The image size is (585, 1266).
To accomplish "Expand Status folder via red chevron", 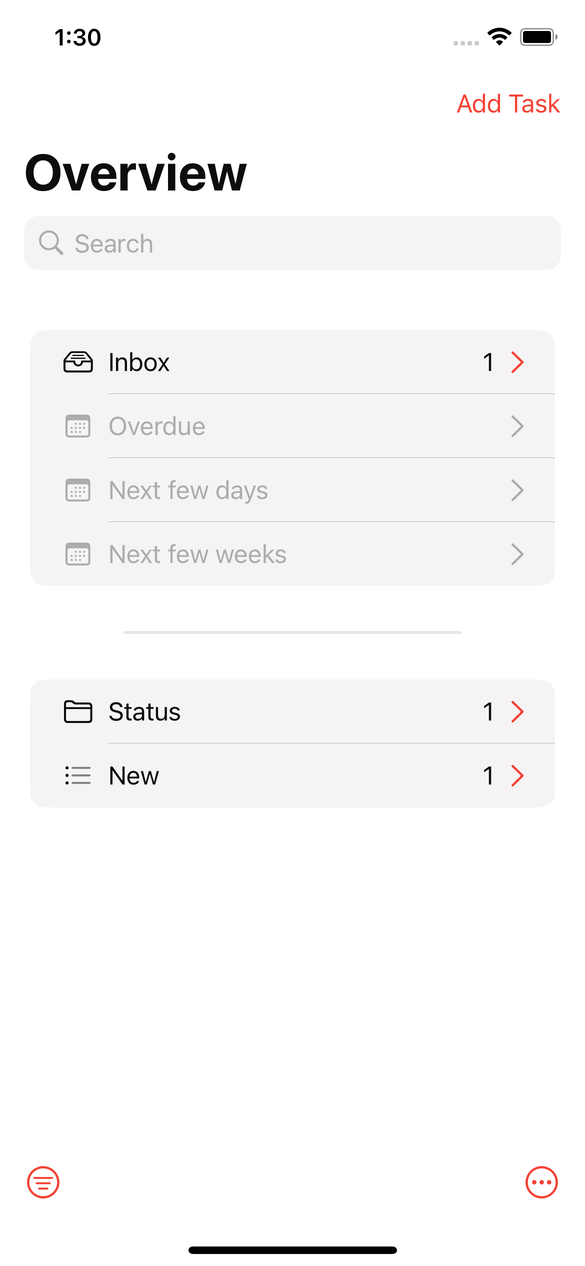I will 517,712.
